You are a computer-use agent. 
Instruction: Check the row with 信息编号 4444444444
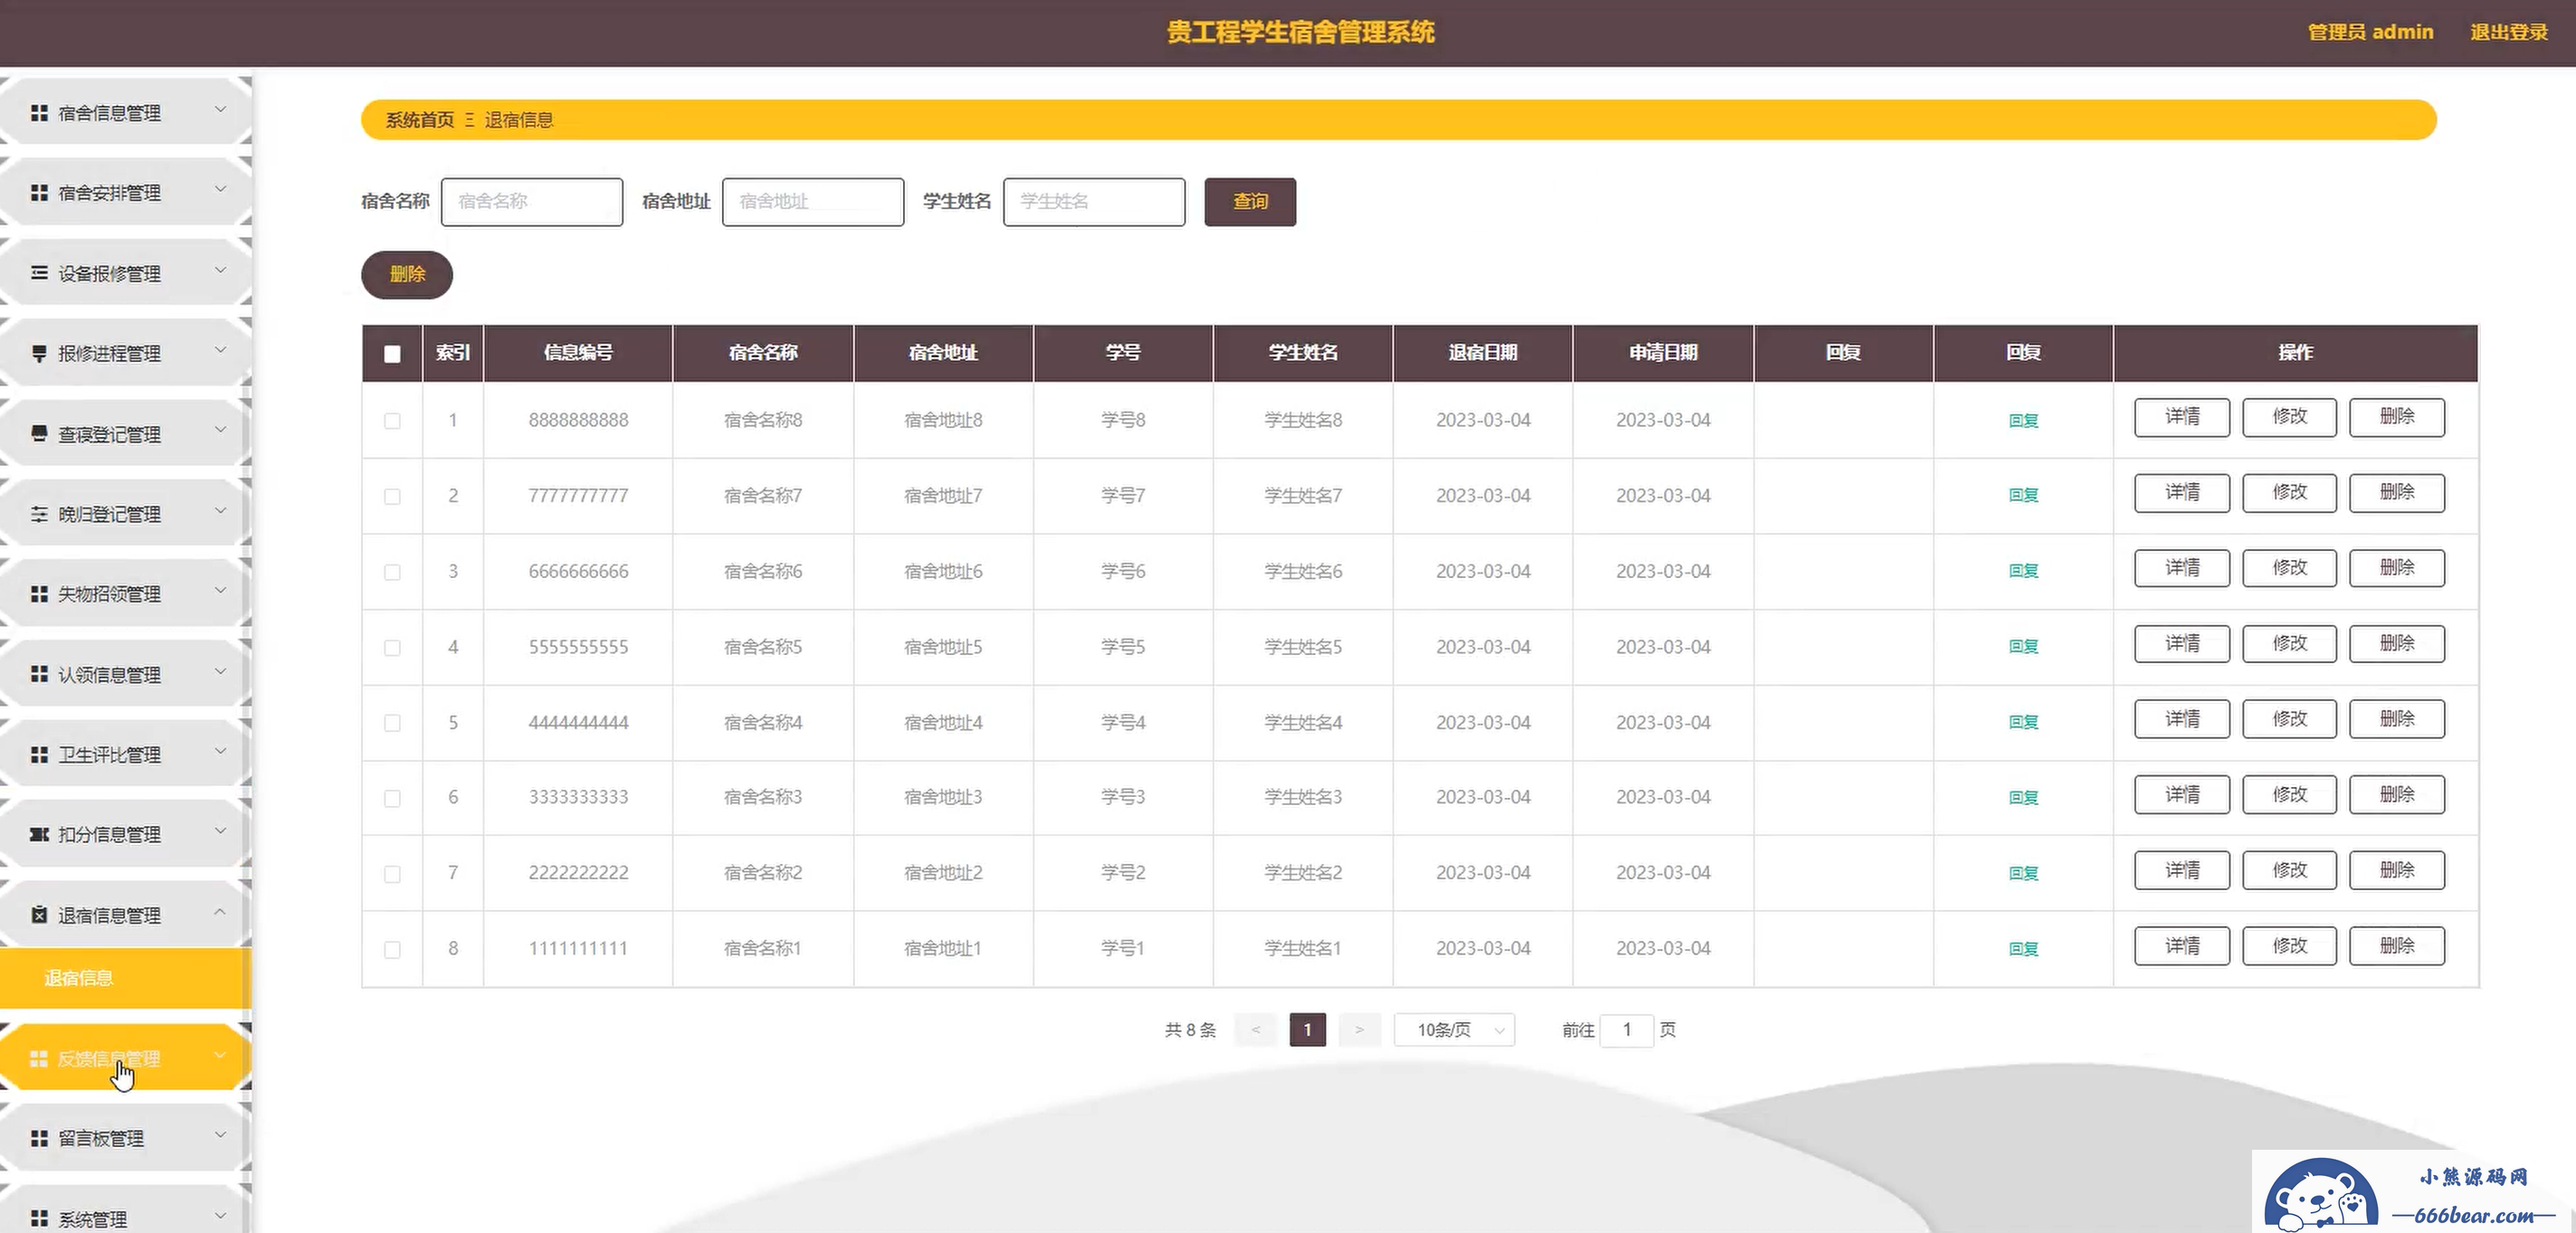(x=392, y=723)
